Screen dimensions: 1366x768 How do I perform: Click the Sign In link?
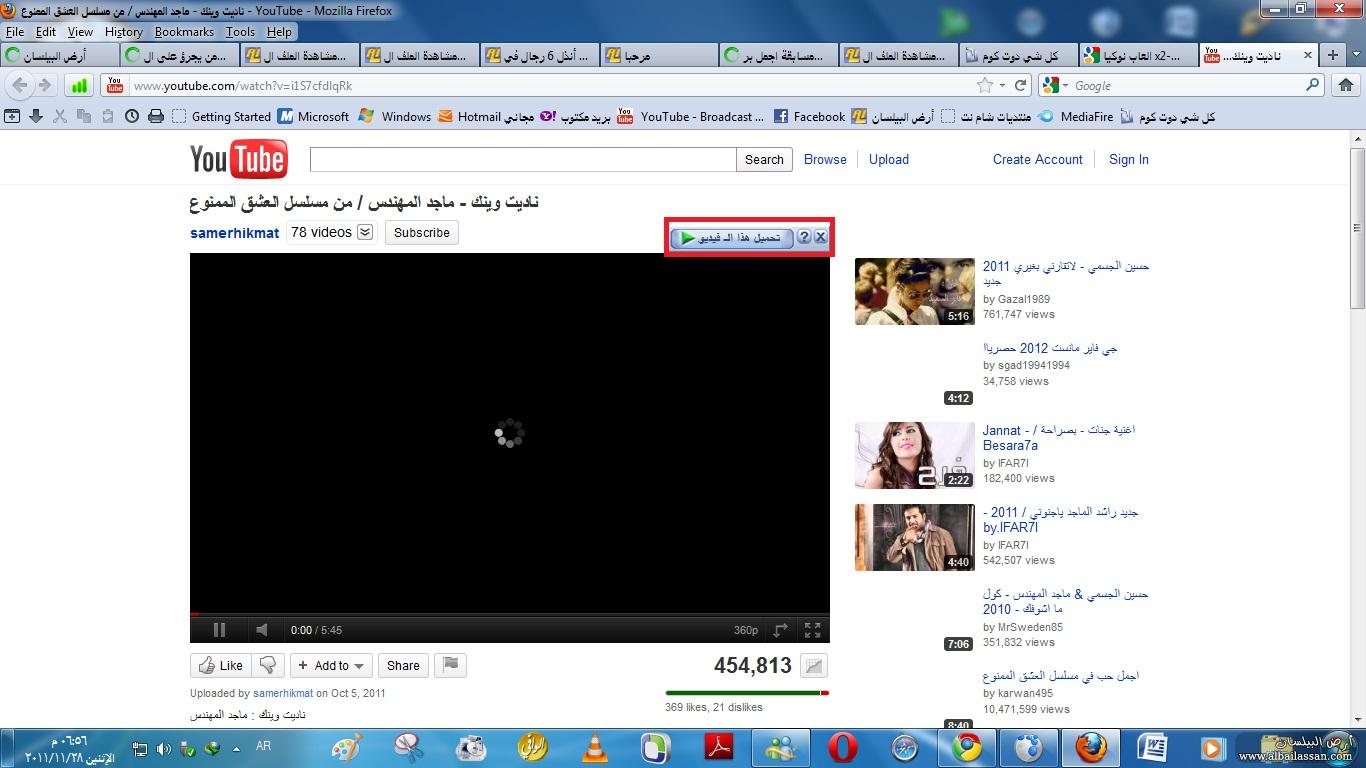click(1128, 159)
